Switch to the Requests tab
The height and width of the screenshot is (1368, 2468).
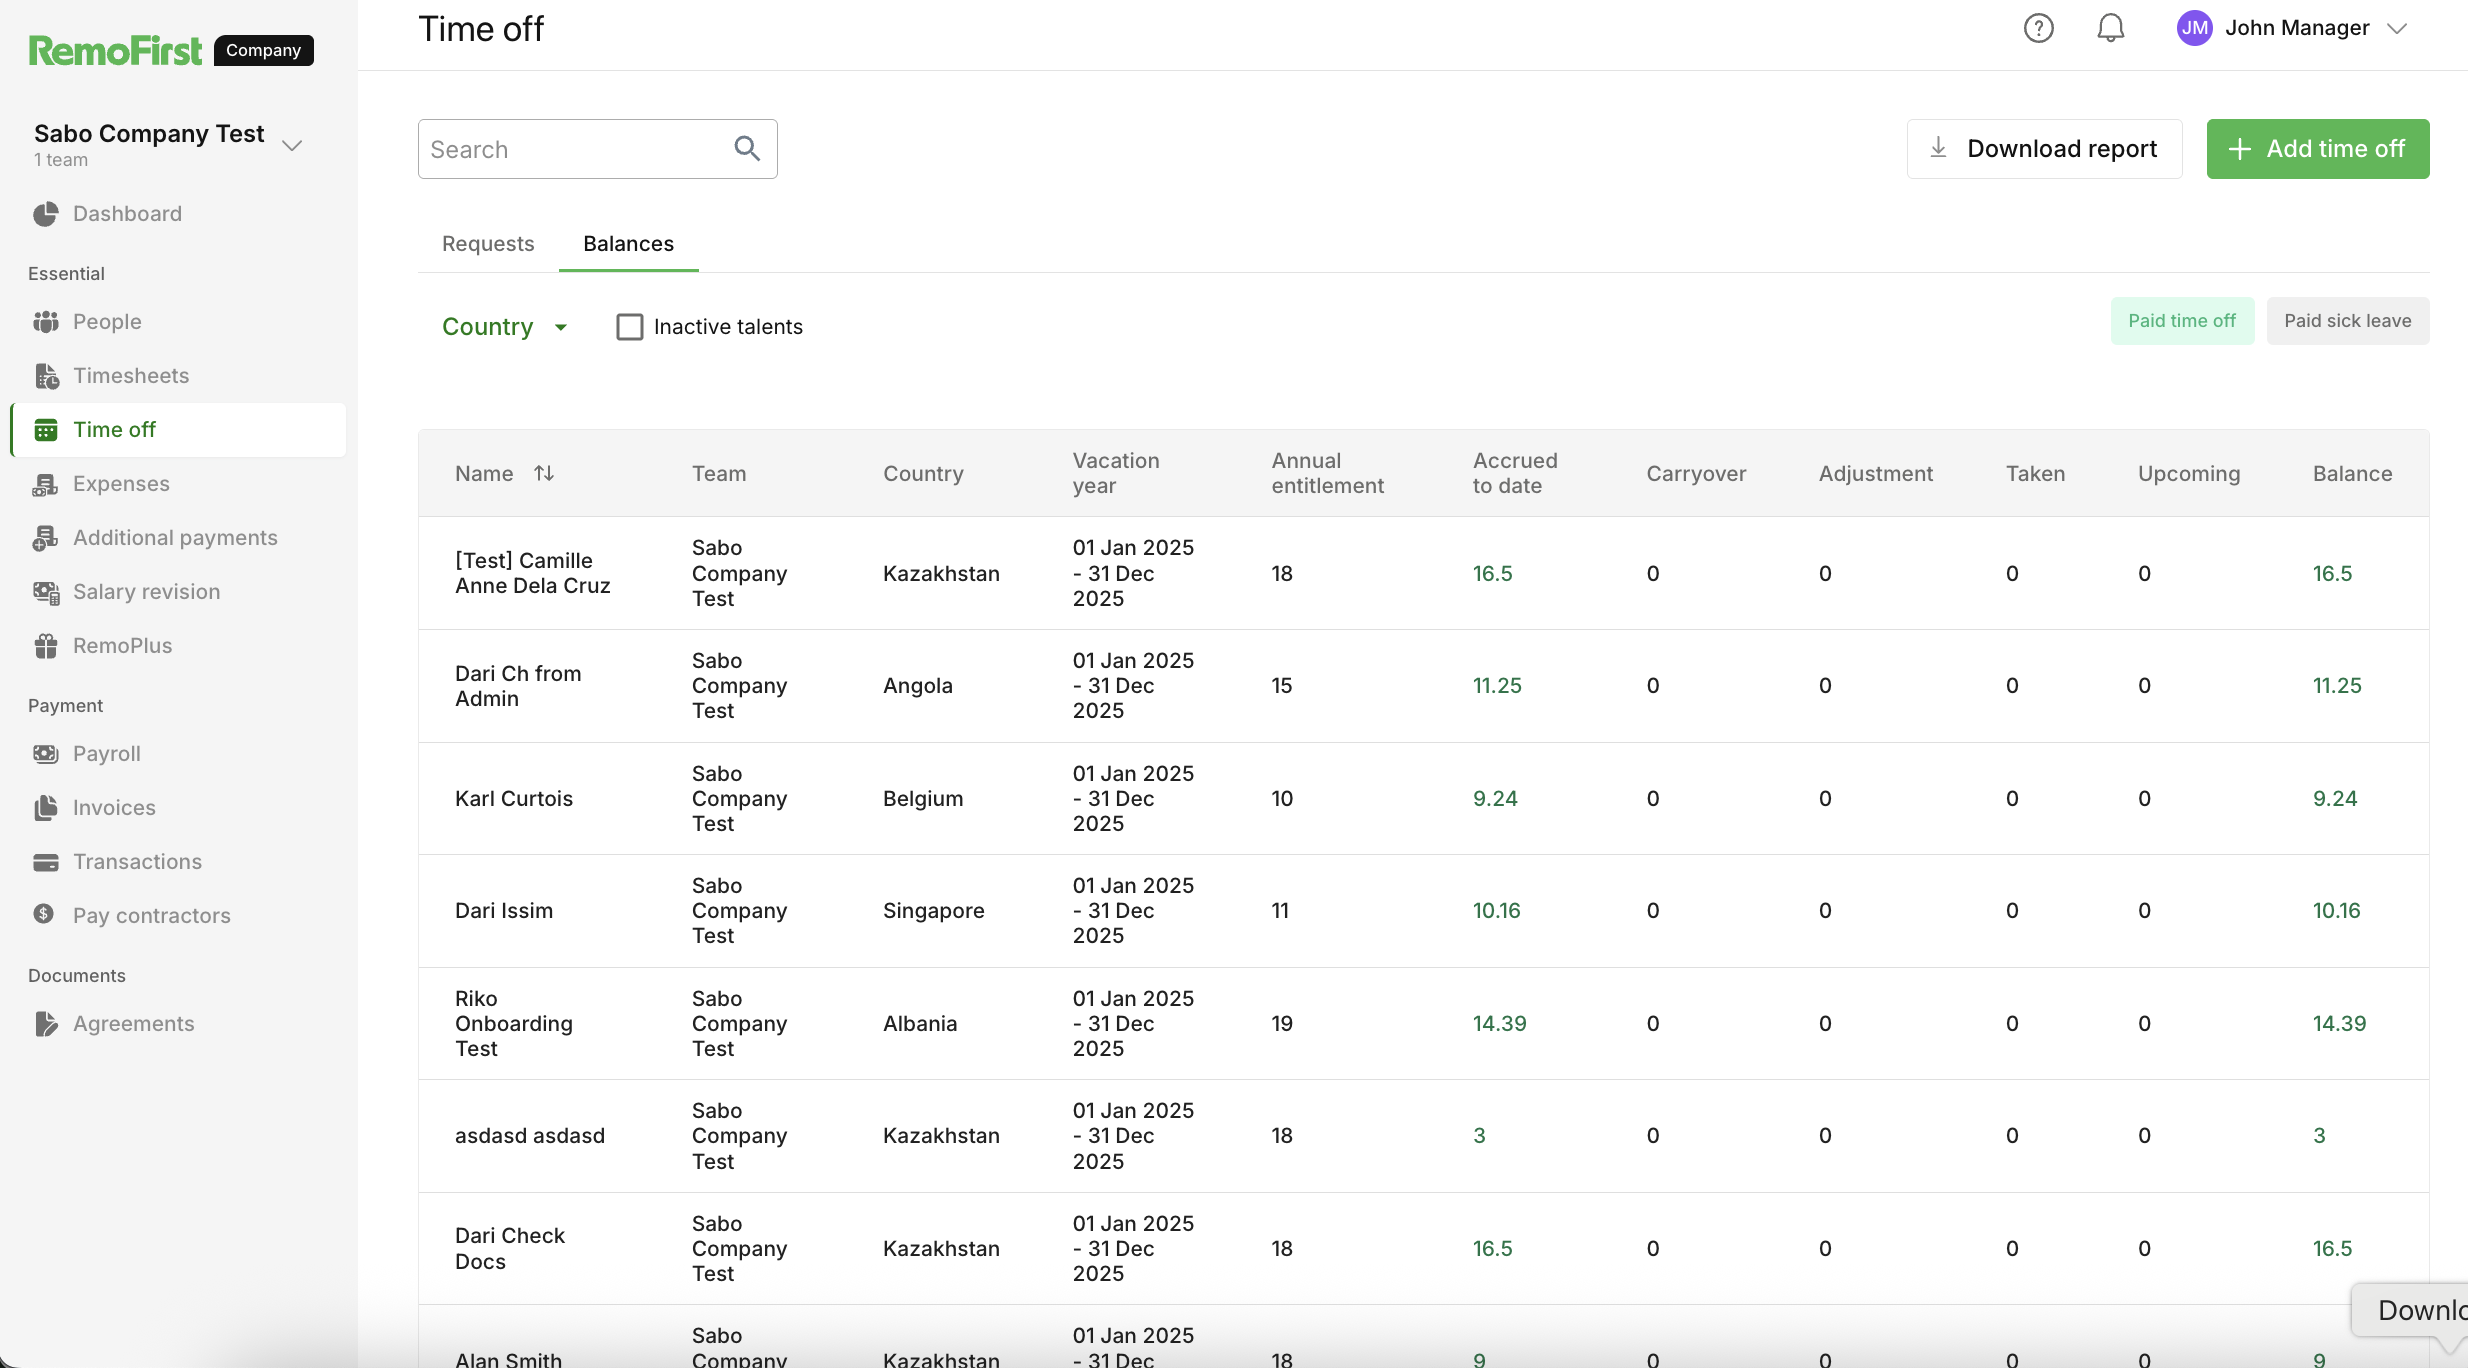point(488,244)
